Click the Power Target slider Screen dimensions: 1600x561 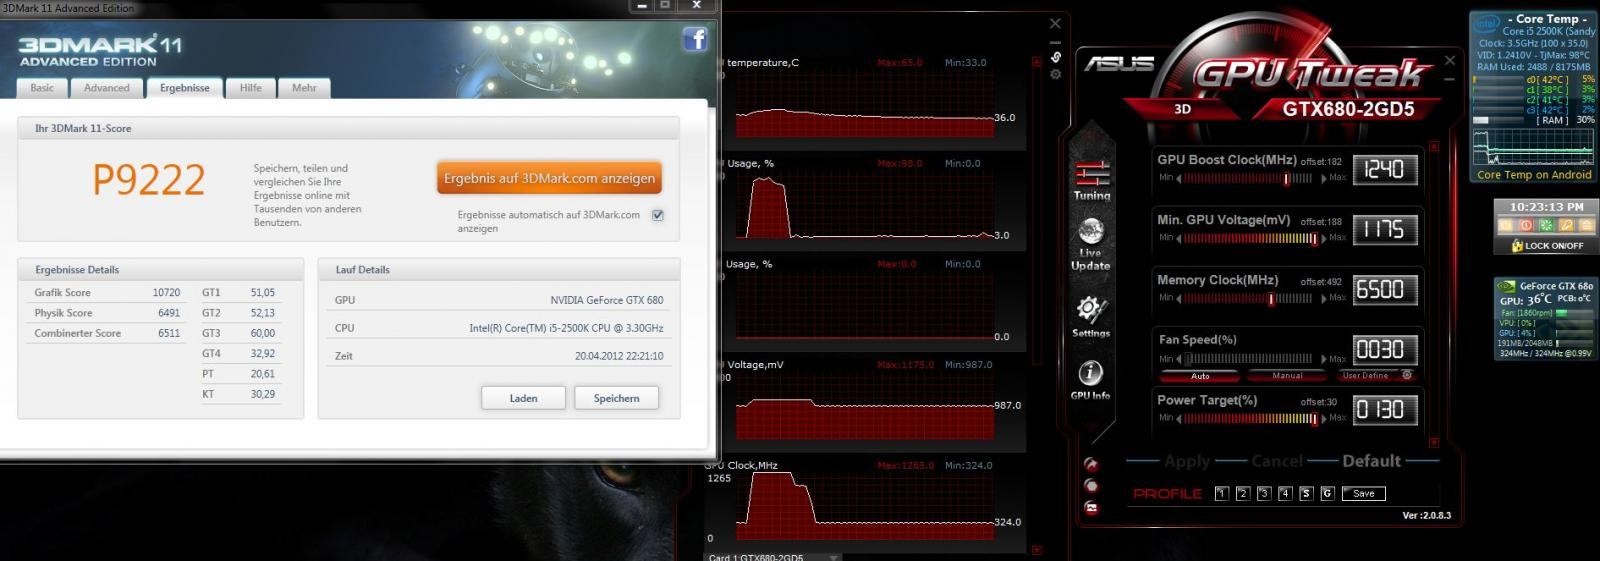1250,419
